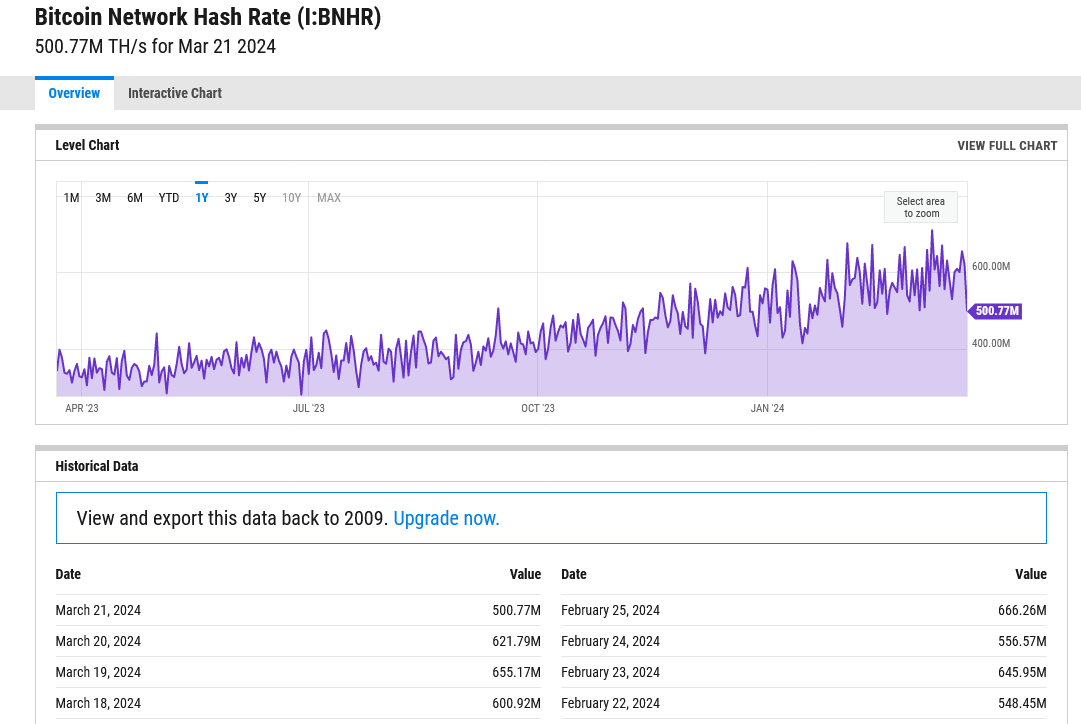This screenshot has height=724, width=1081.
Task: Click the APR '23 axis label
Action: (82, 408)
